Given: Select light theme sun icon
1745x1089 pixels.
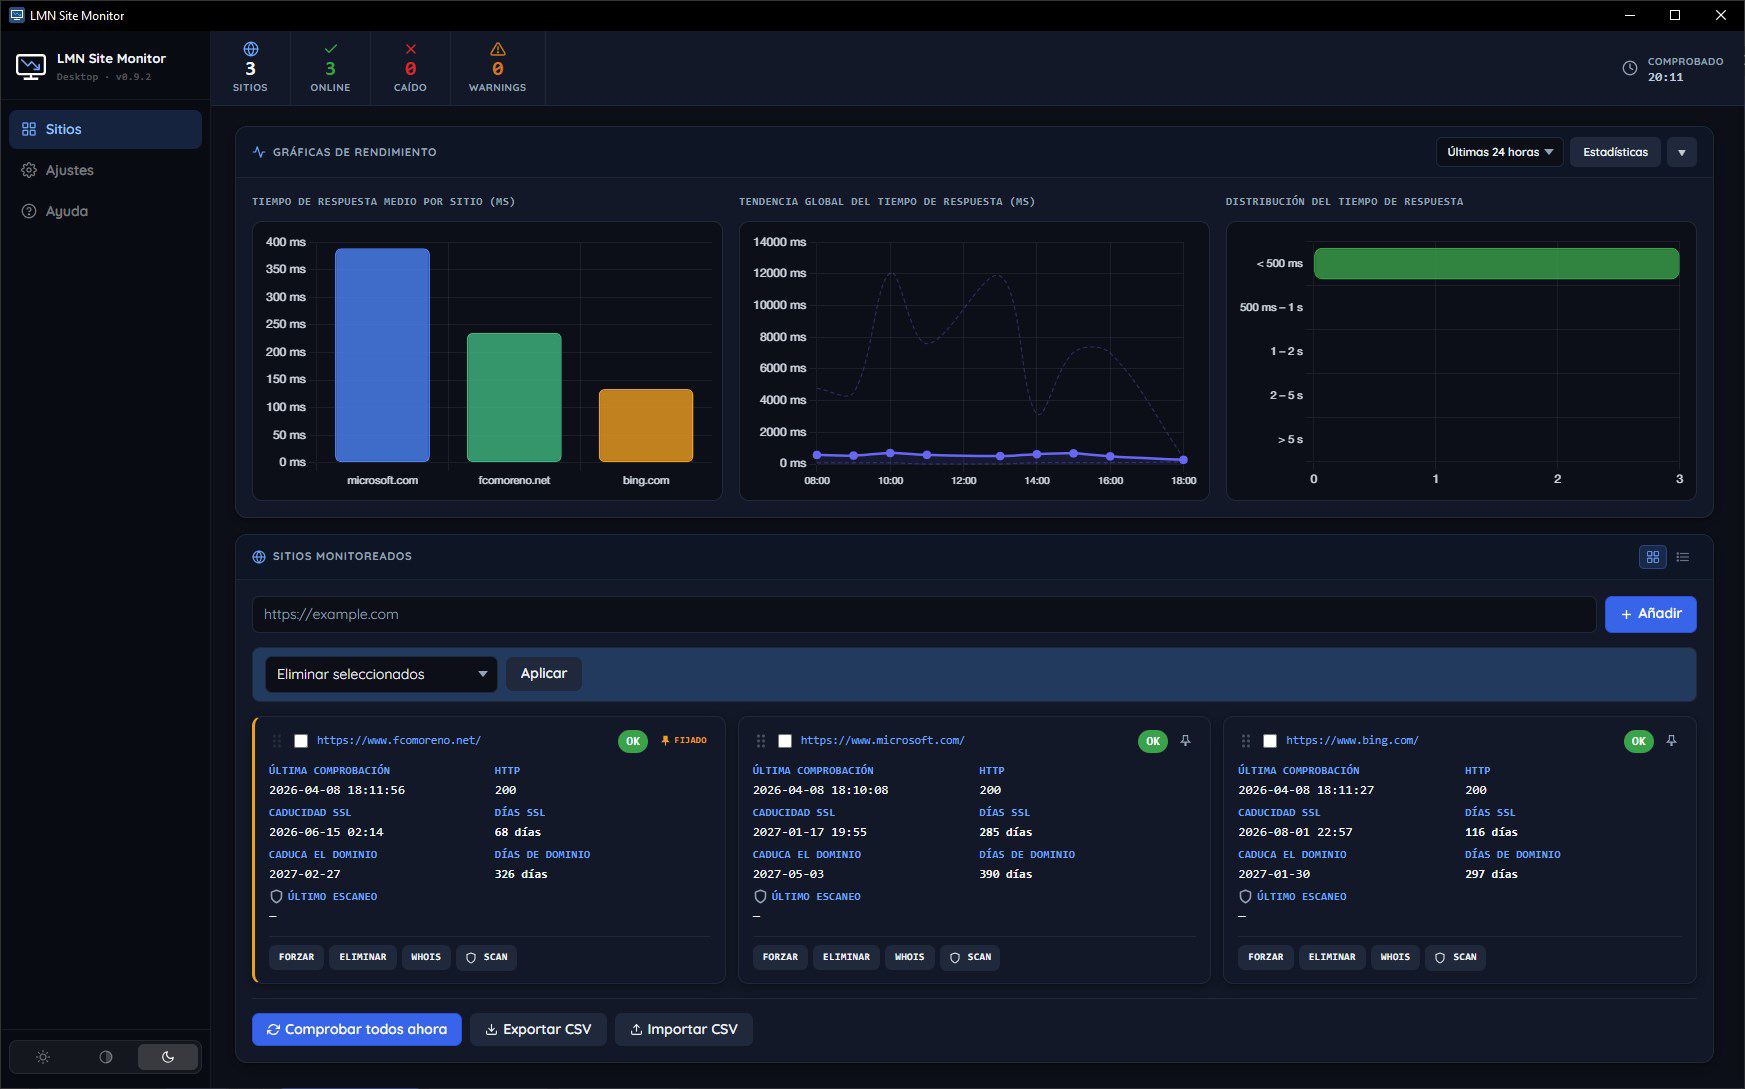Looking at the screenshot, I should coord(43,1057).
